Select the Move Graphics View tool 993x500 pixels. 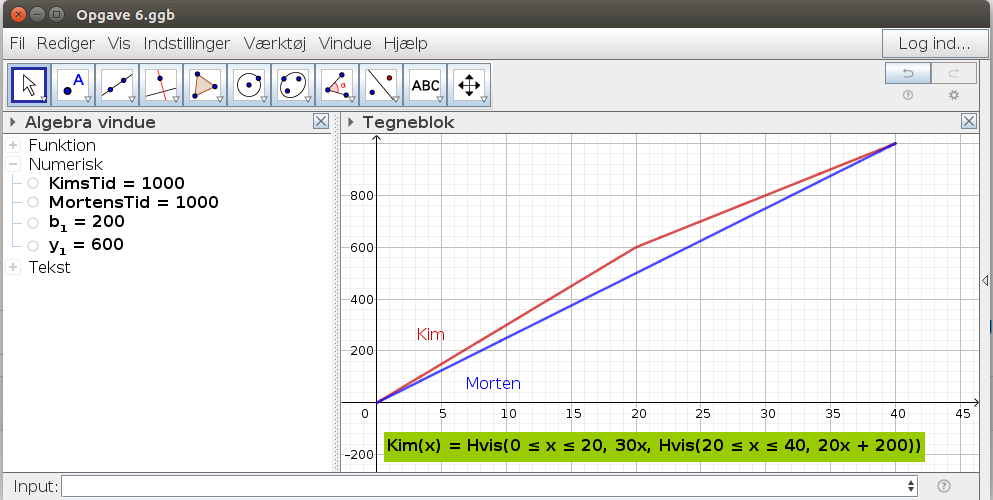pos(469,85)
